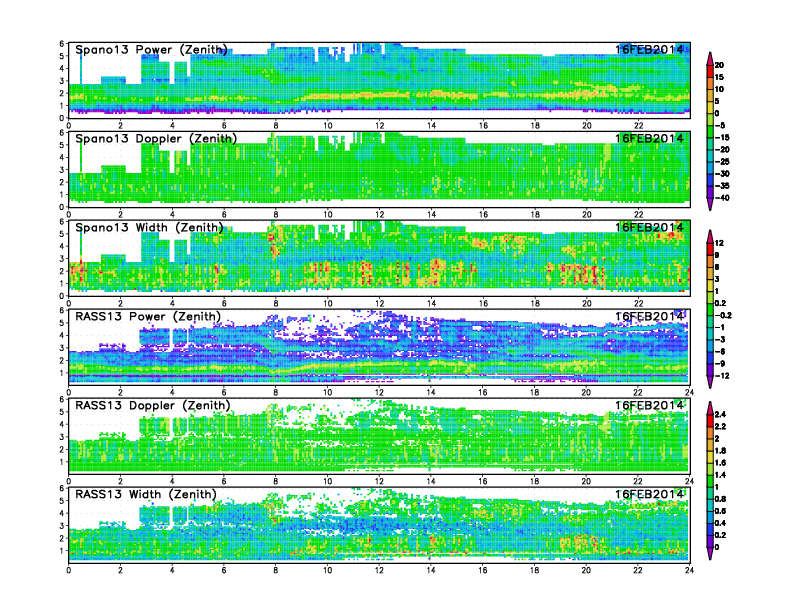Click the yellow segment near 1.6 on bottom colorbar

[710, 456]
